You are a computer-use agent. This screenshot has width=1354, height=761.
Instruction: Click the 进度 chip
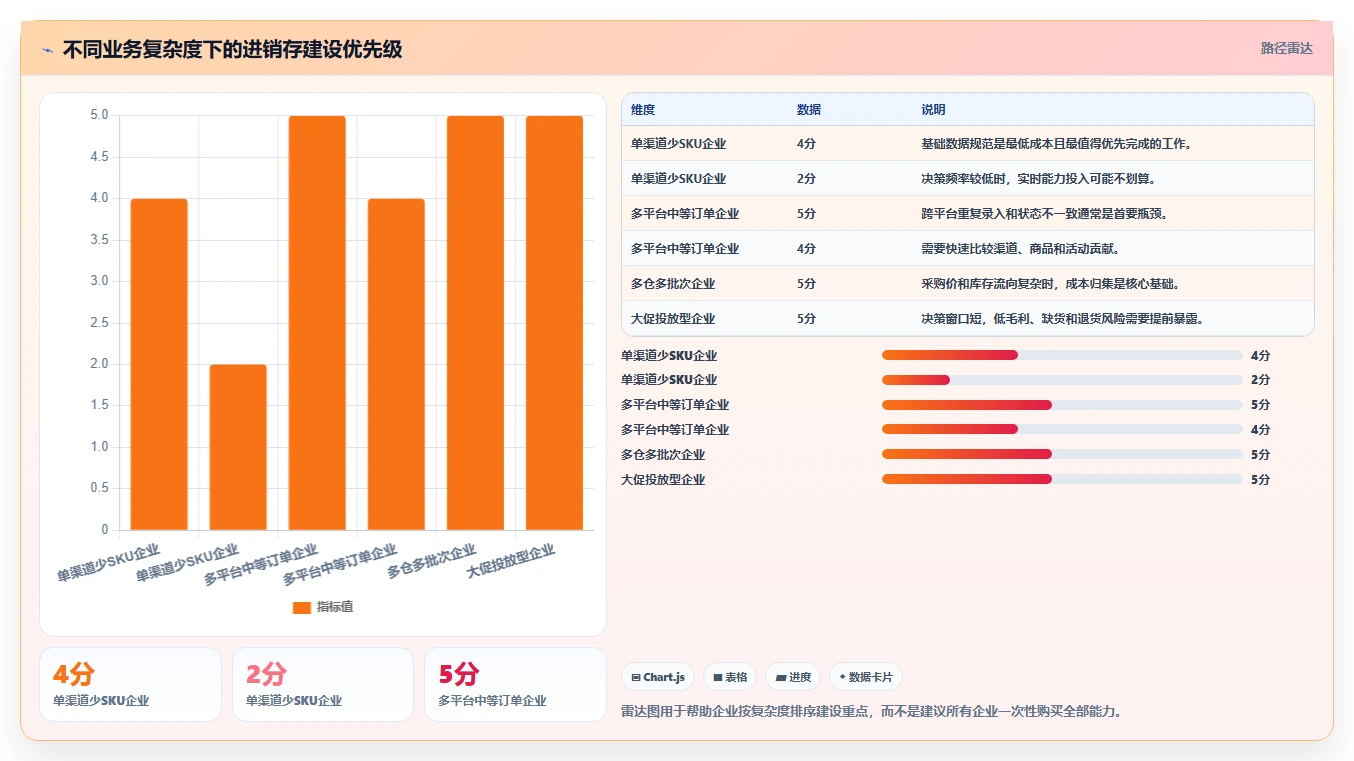coord(793,677)
